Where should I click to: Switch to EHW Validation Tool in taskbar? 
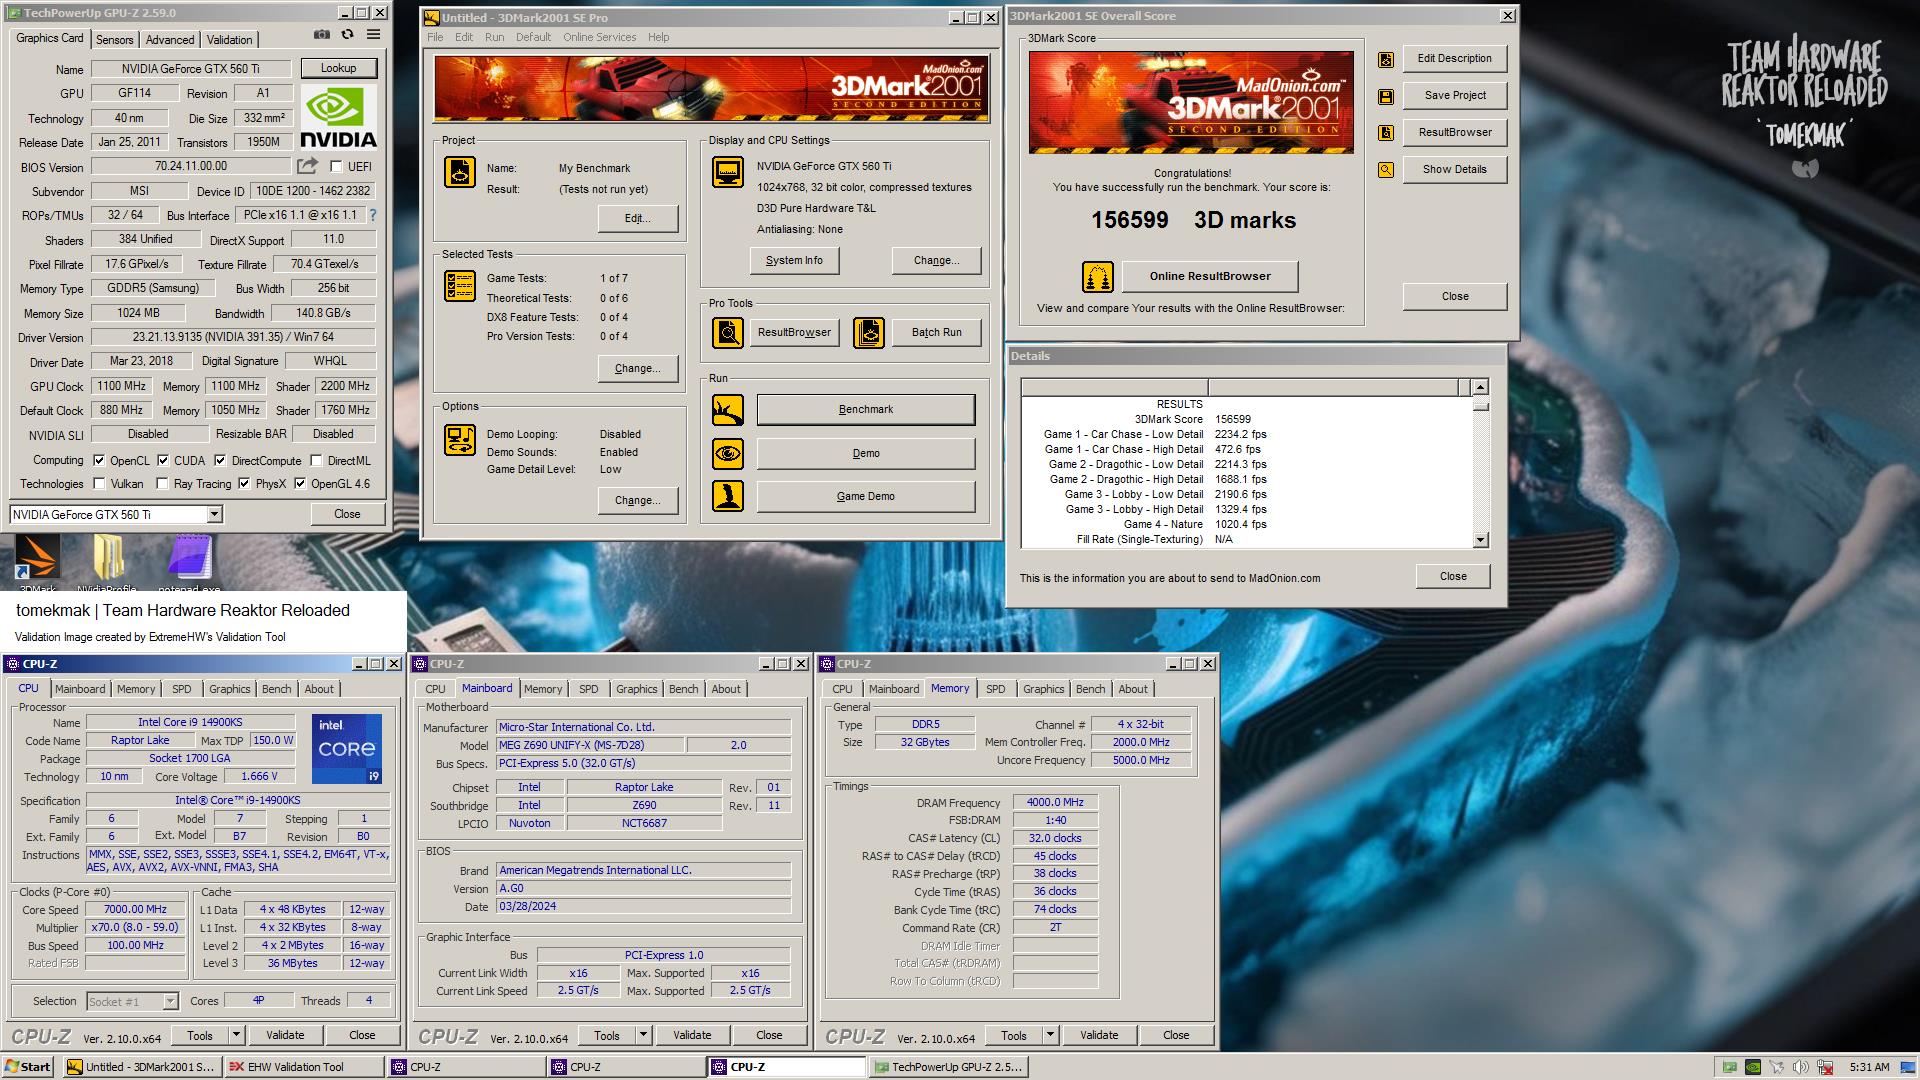click(304, 1067)
